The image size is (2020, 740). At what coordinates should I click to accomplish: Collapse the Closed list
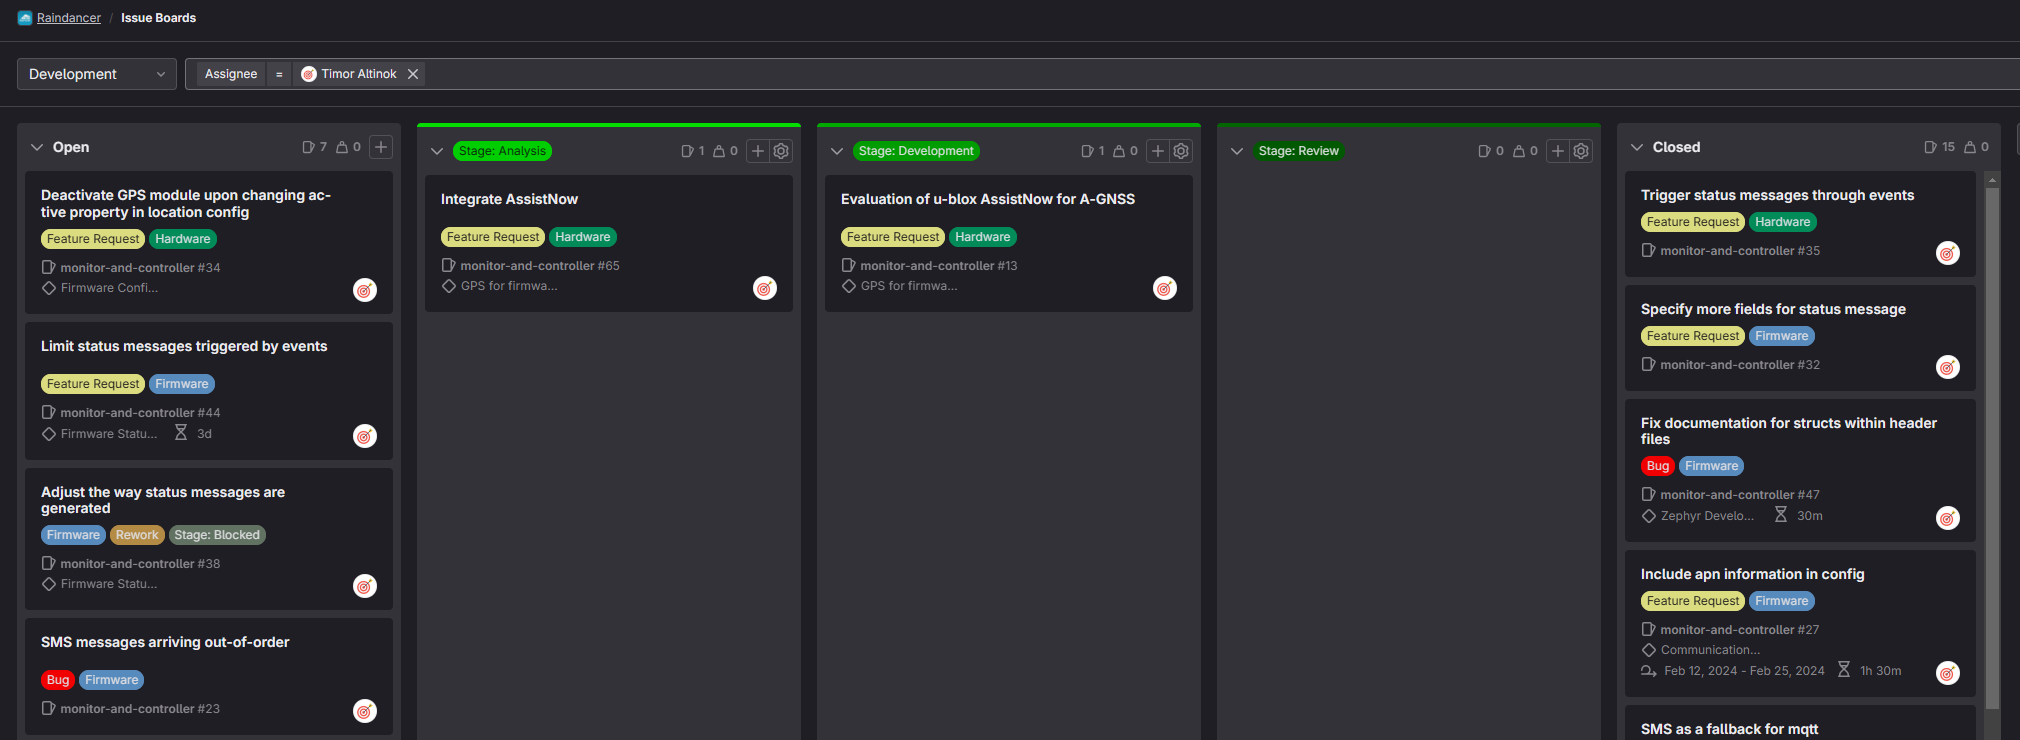1637,147
